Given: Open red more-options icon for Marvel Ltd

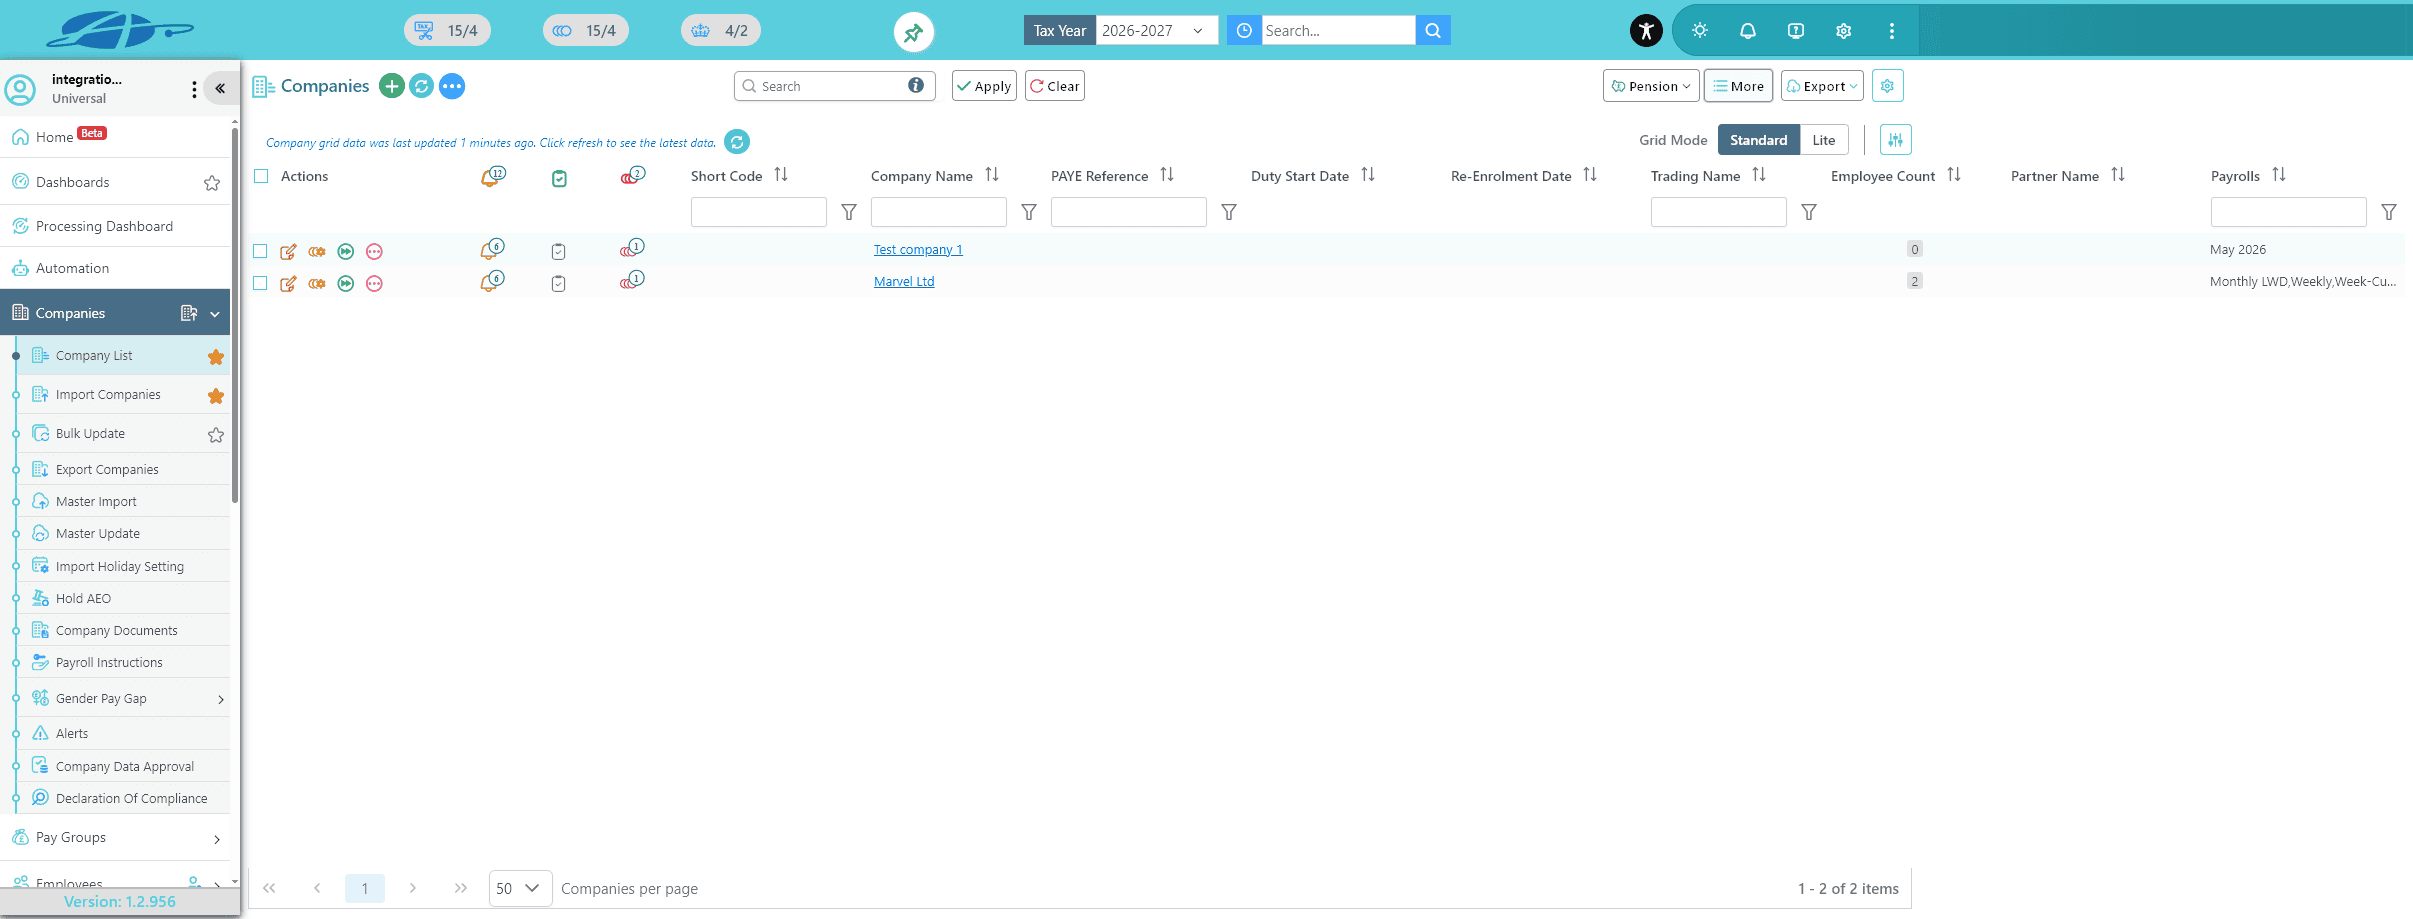Looking at the screenshot, I should click(x=374, y=284).
